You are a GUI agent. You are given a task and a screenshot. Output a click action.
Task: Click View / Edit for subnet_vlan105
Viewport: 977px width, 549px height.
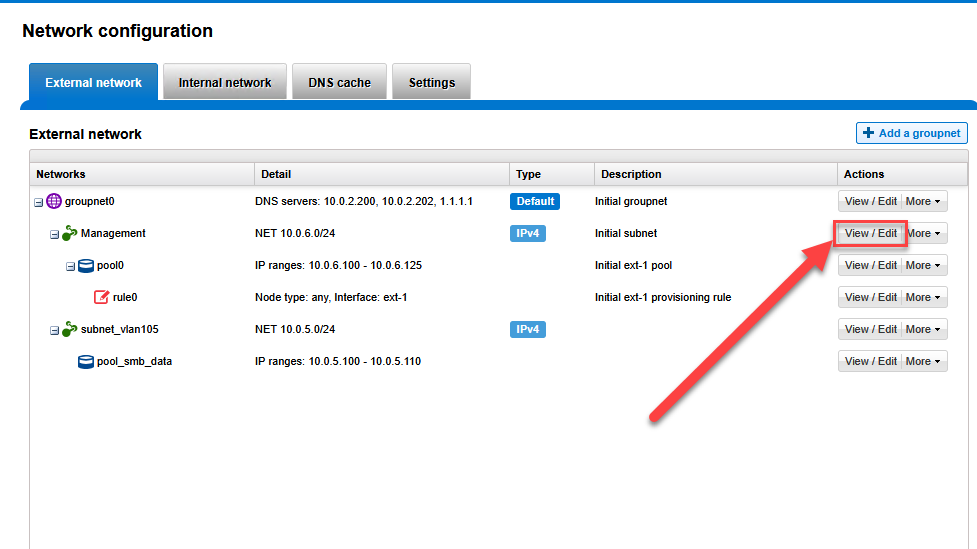[x=870, y=329]
